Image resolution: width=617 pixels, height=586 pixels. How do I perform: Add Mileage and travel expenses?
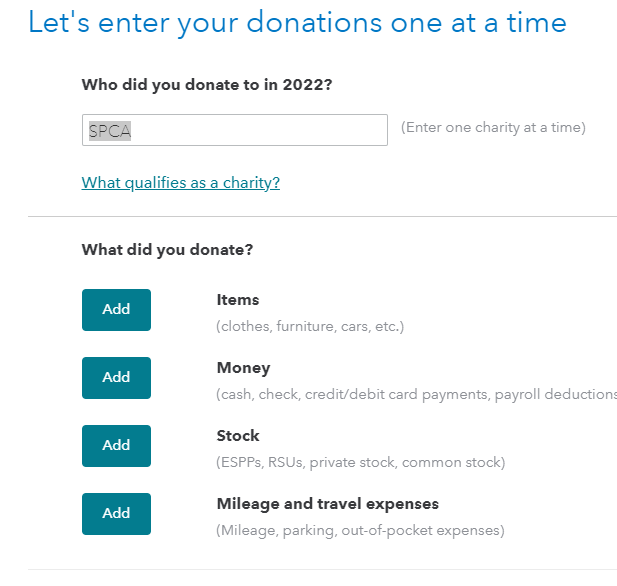116,514
